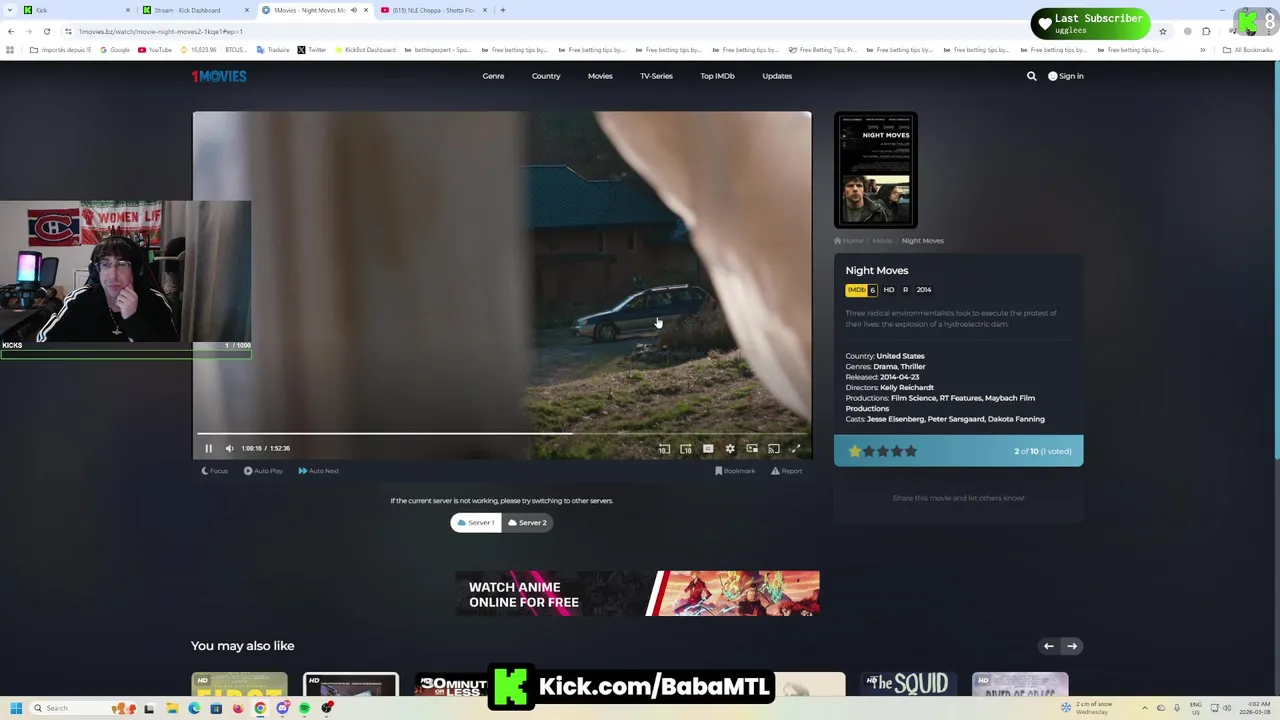Switch to the NLE Choppa YouTube tab
Image resolution: width=1280 pixels, height=720 pixels.
[x=433, y=10]
